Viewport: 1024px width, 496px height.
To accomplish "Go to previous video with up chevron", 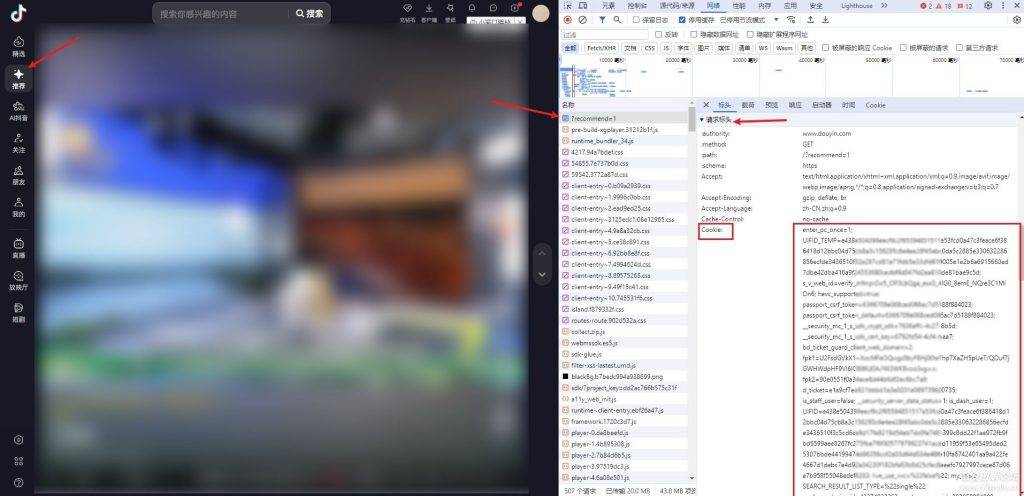I will 542,253.
